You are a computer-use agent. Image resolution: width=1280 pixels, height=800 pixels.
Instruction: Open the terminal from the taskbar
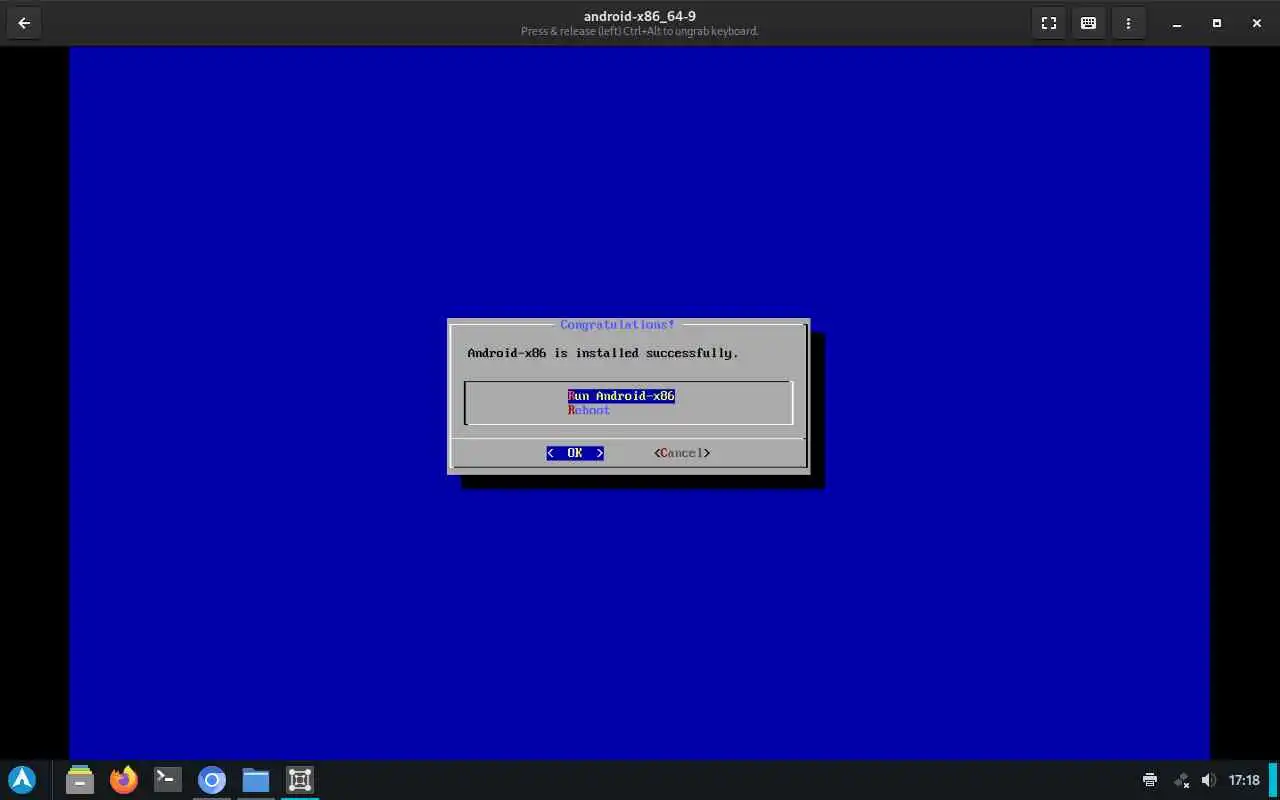click(168, 780)
